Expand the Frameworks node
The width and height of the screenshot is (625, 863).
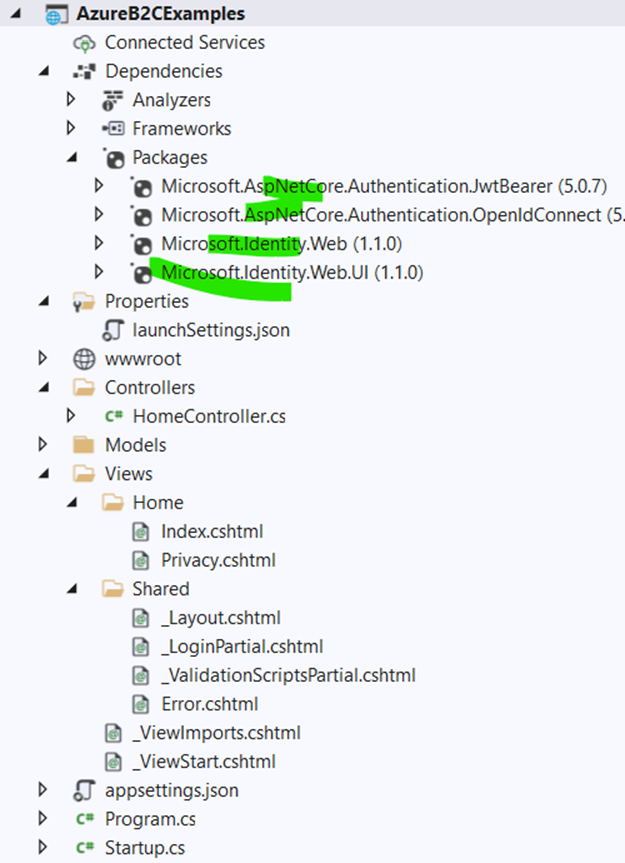tap(70, 128)
